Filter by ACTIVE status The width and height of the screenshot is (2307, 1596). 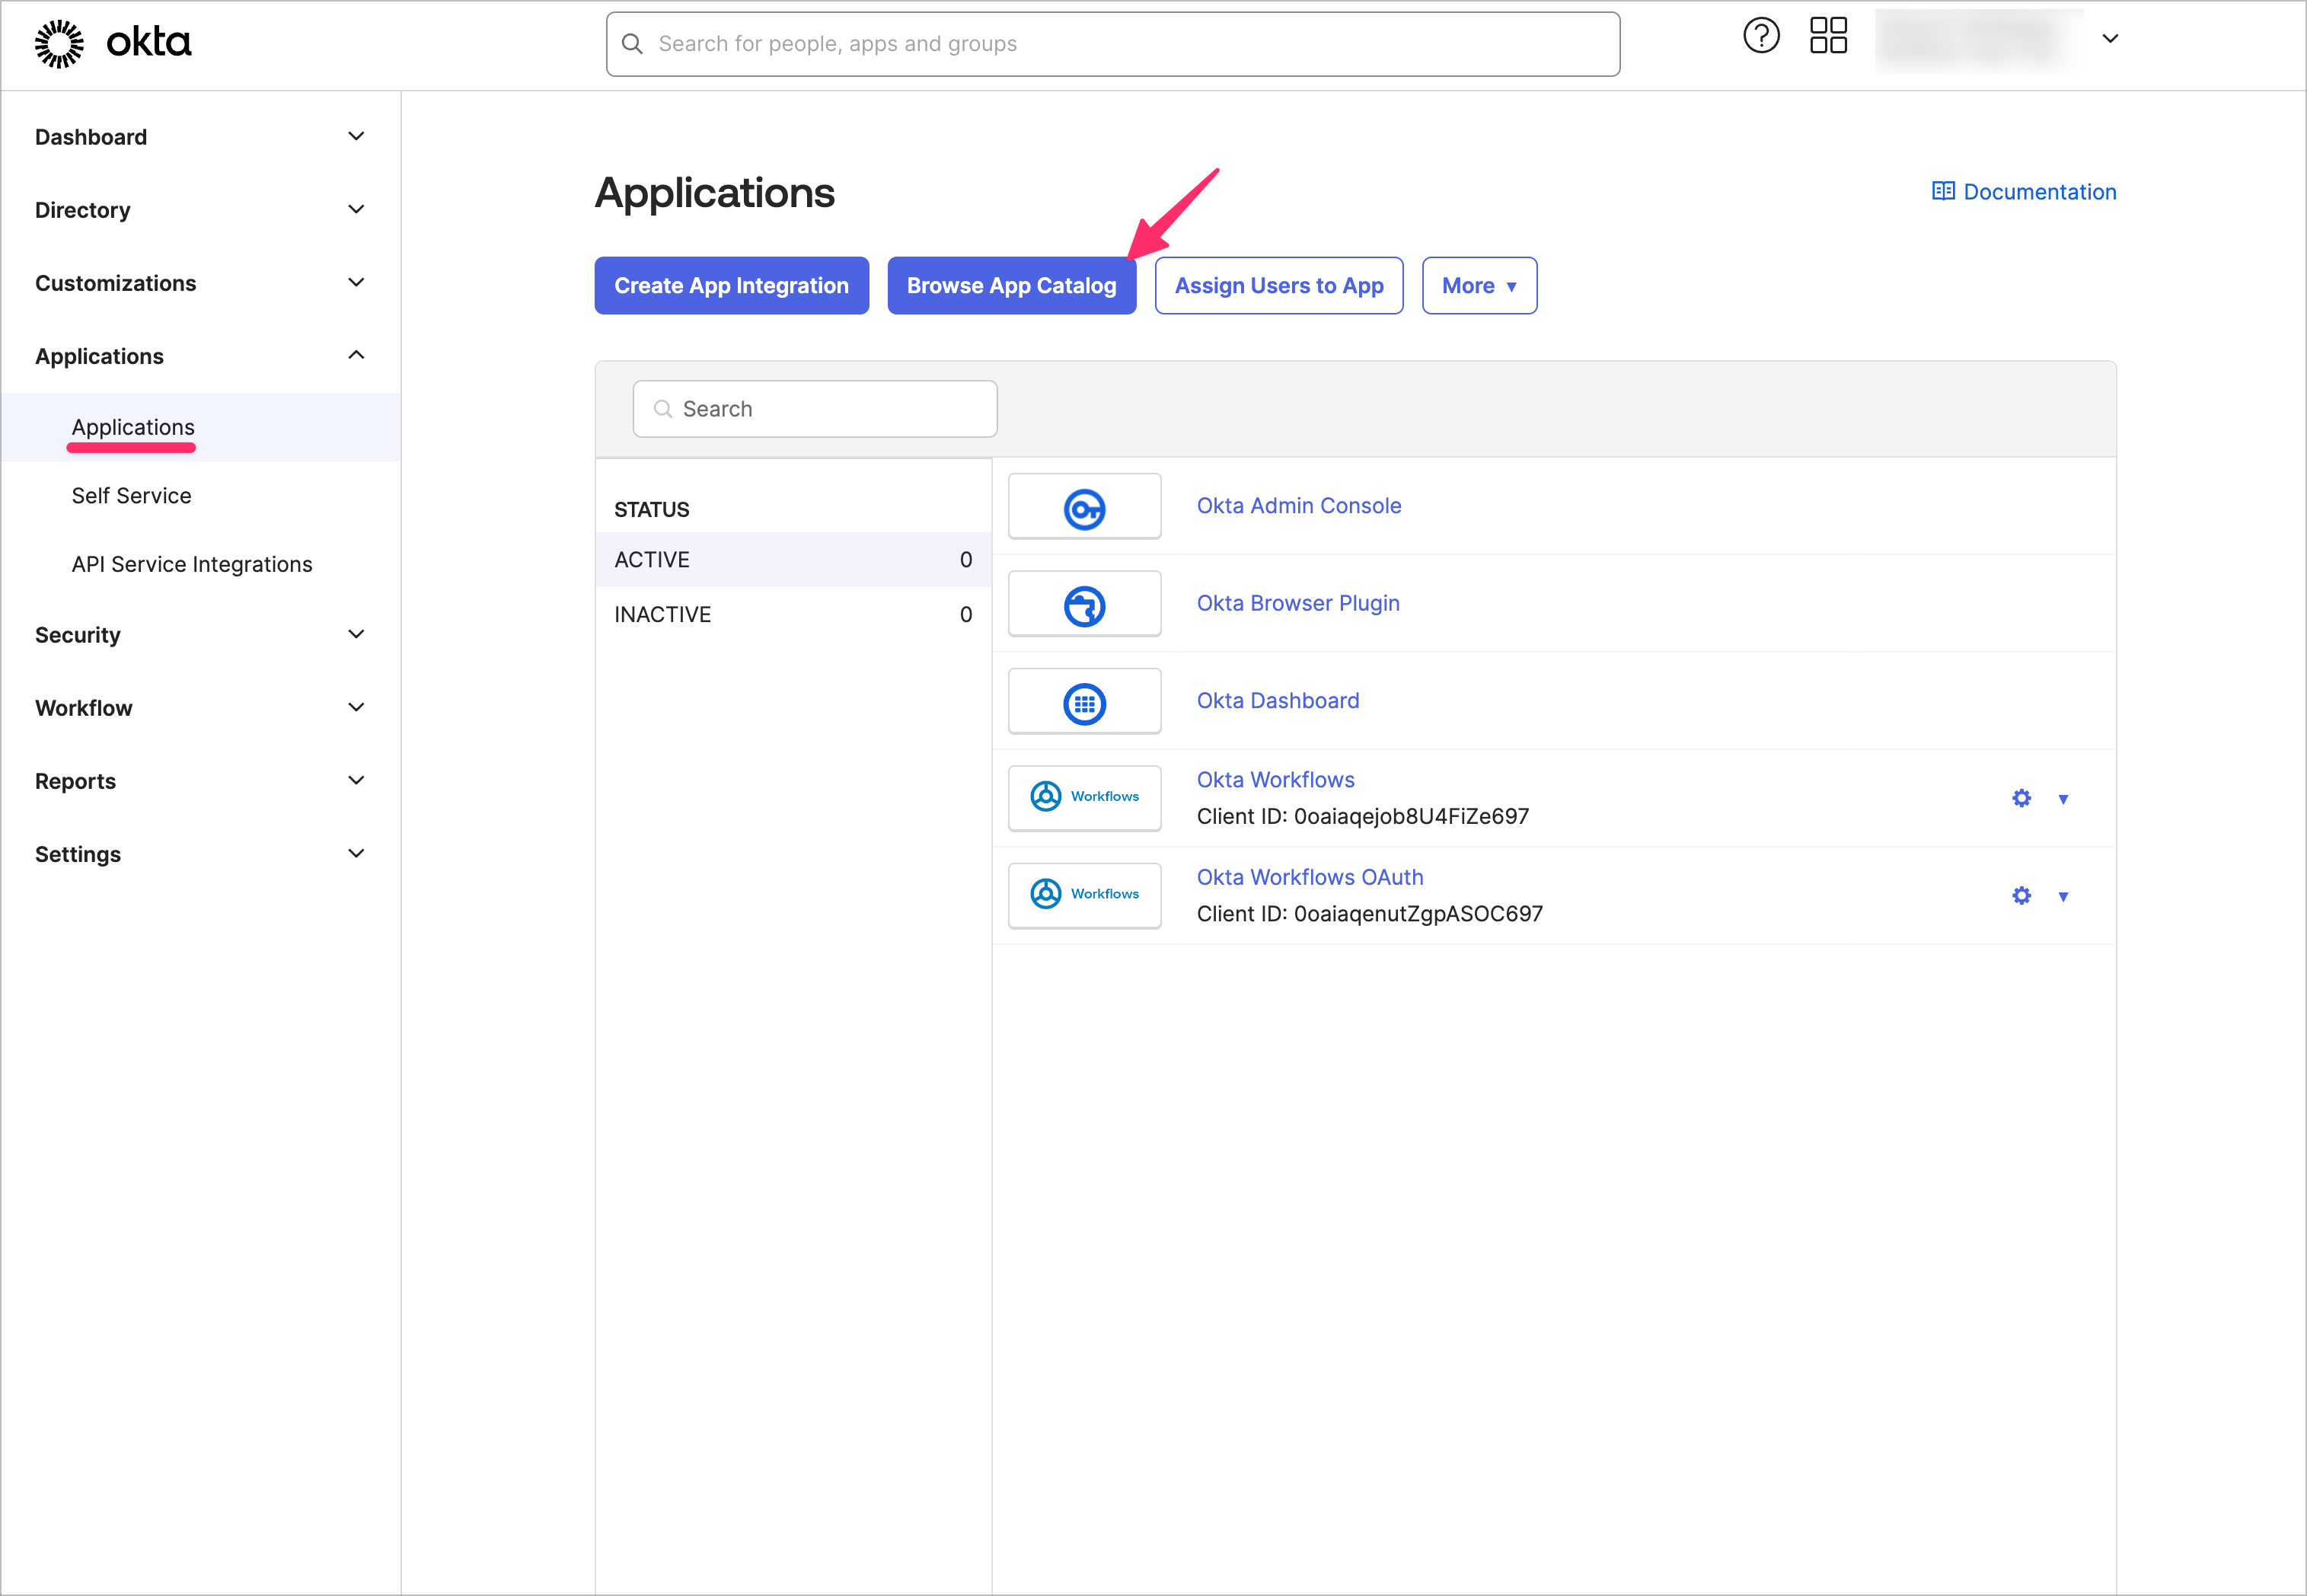[793, 560]
